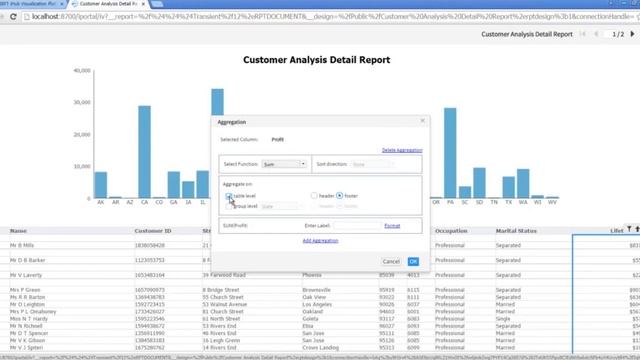Viewport: 640px width, 360px height.
Task: Click the Customer Analysis Detail Report chart title
Action: (316, 60)
